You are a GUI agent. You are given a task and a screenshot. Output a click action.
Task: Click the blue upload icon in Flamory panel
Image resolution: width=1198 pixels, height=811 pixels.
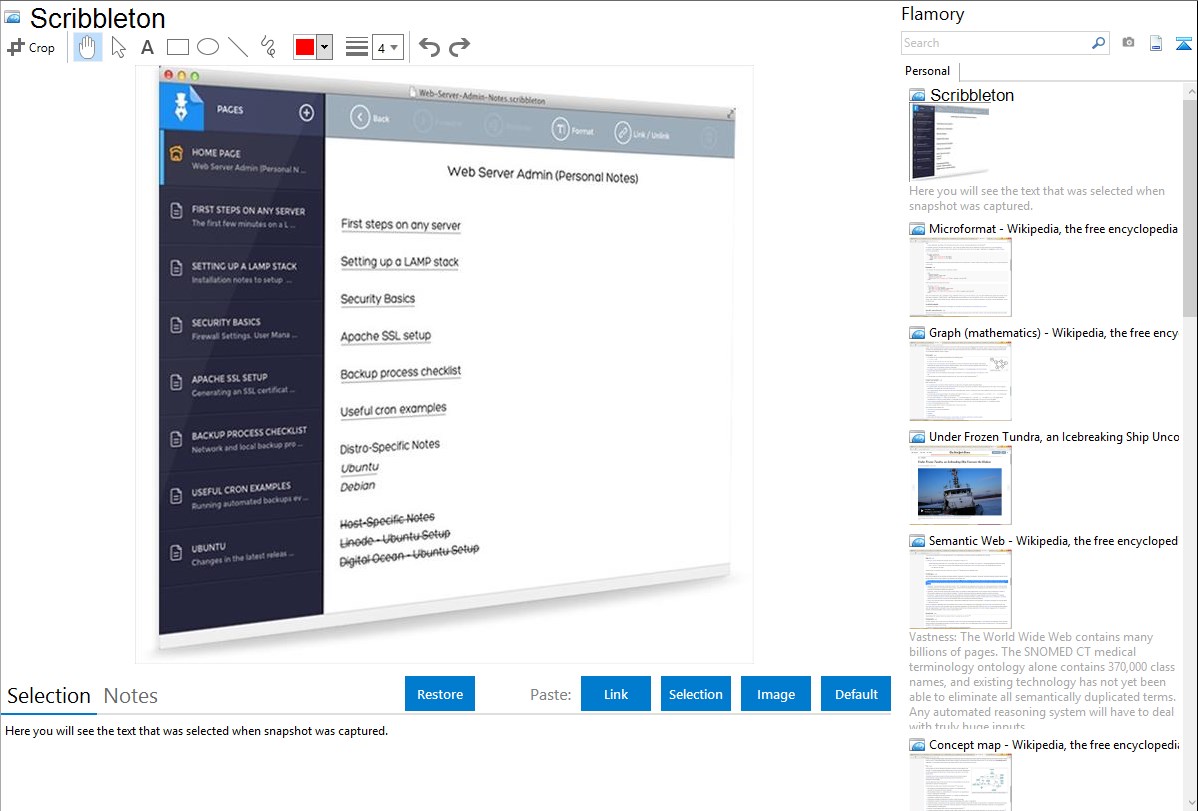[x=1183, y=43]
